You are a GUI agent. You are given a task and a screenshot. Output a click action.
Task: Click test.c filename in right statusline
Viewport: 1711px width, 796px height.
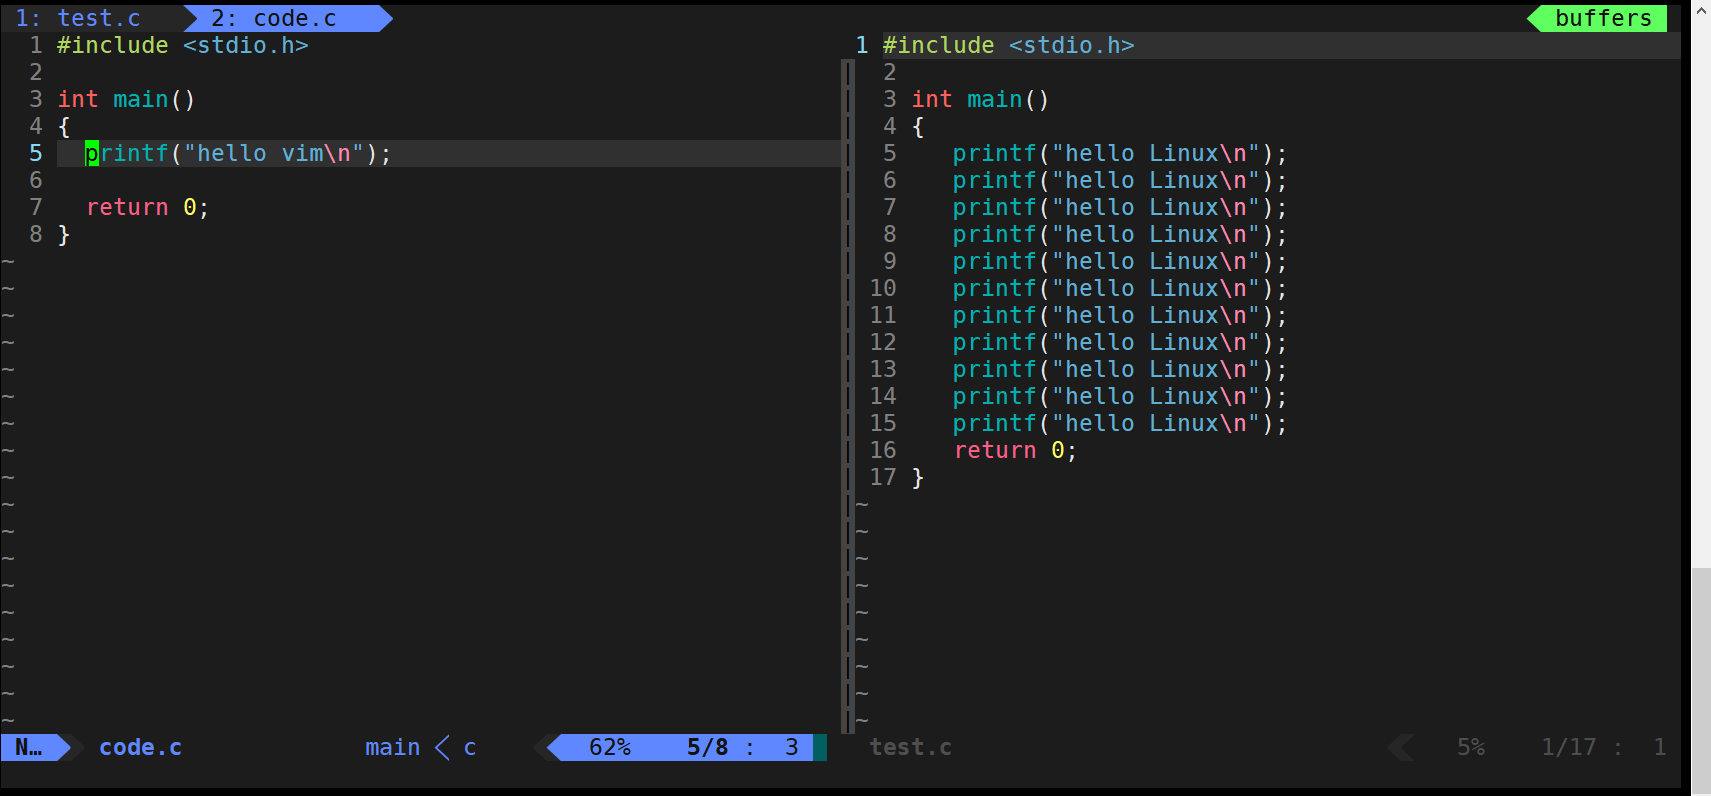click(x=910, y=747)
